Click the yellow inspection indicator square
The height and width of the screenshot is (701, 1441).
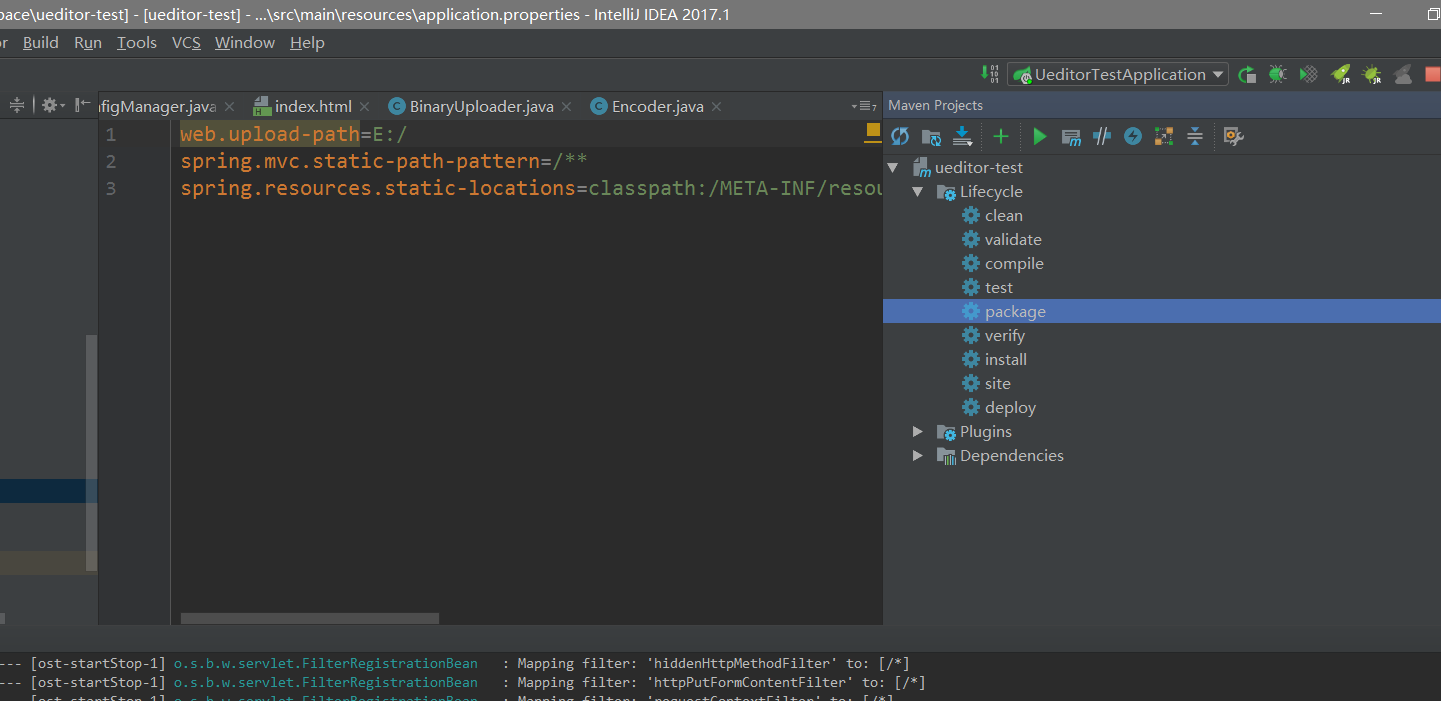coord(873,130)
